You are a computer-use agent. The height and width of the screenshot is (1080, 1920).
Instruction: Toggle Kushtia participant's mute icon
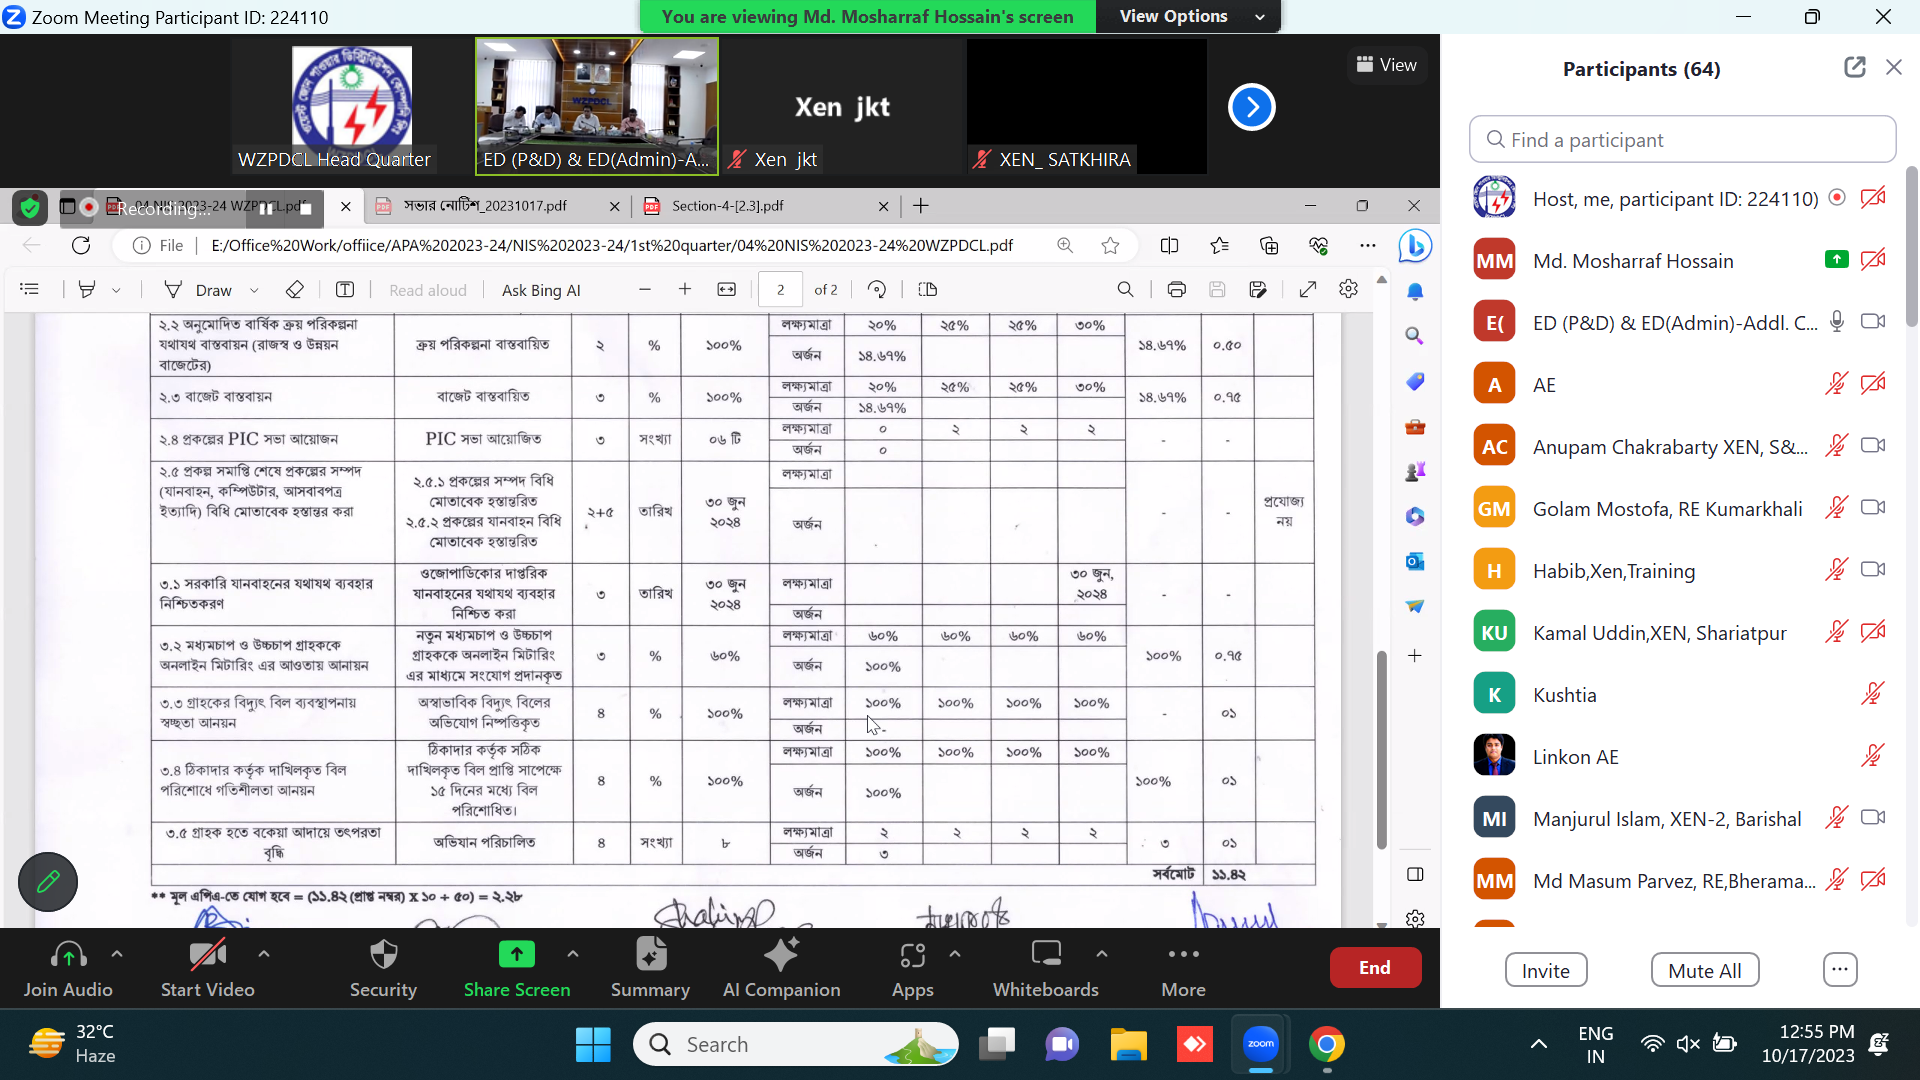(x=1872, y=694)
